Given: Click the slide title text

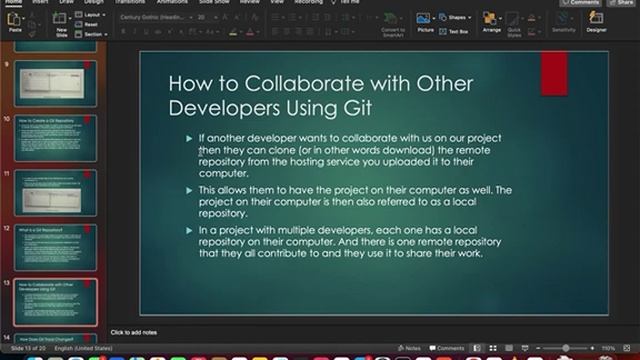Looking at the screenshot, I should click(x=321, y=96).
